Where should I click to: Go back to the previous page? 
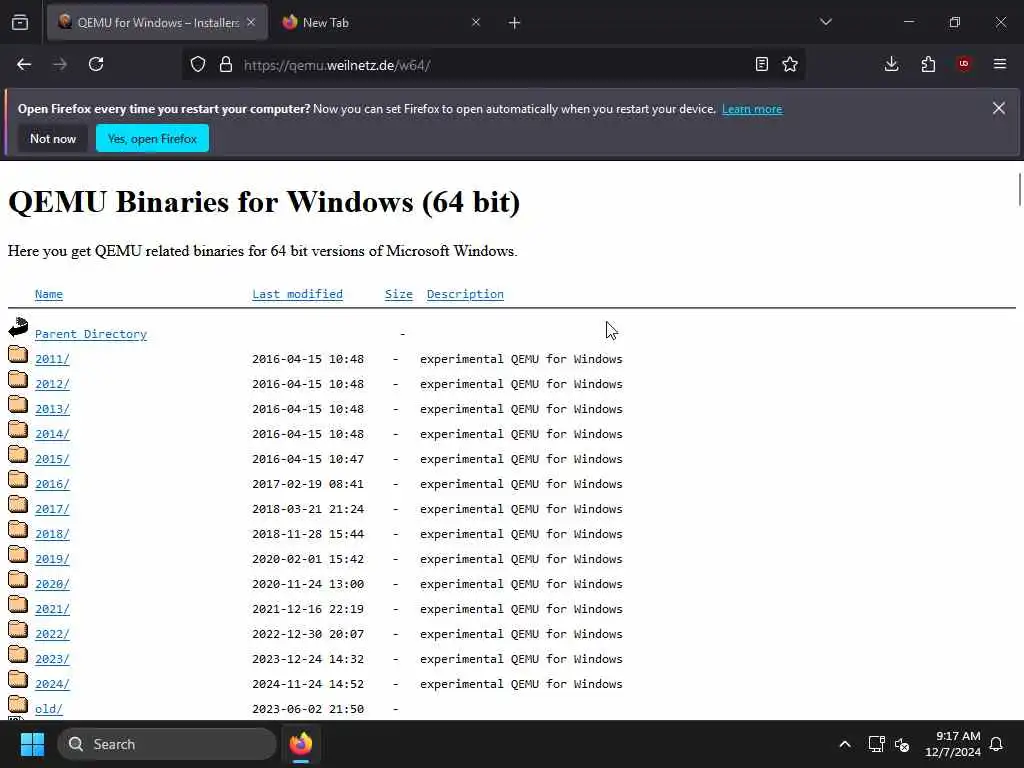24,64
